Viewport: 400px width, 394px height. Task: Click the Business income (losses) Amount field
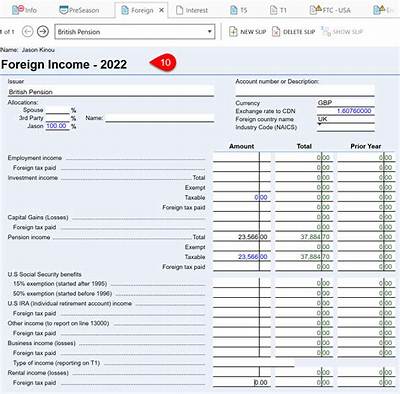tap(242, 343)
